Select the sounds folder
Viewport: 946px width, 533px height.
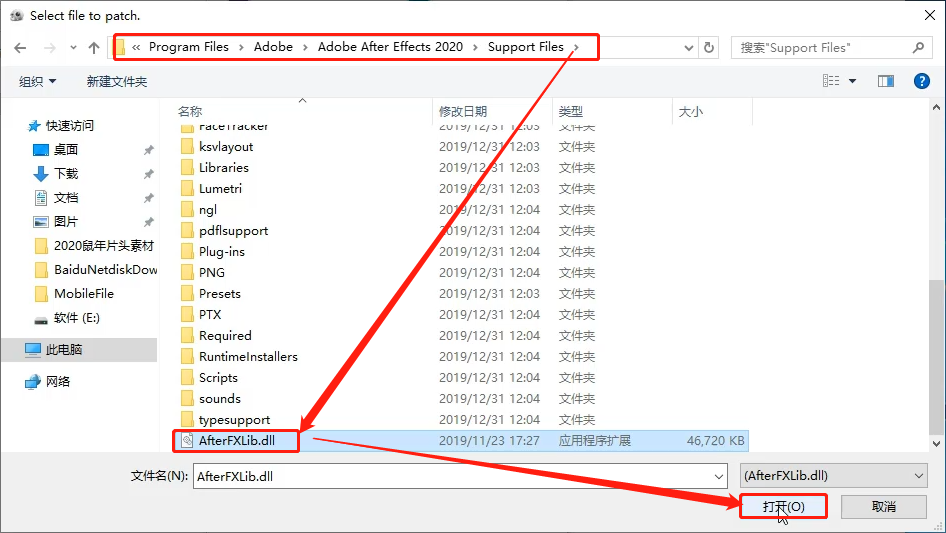pos(220,399)
